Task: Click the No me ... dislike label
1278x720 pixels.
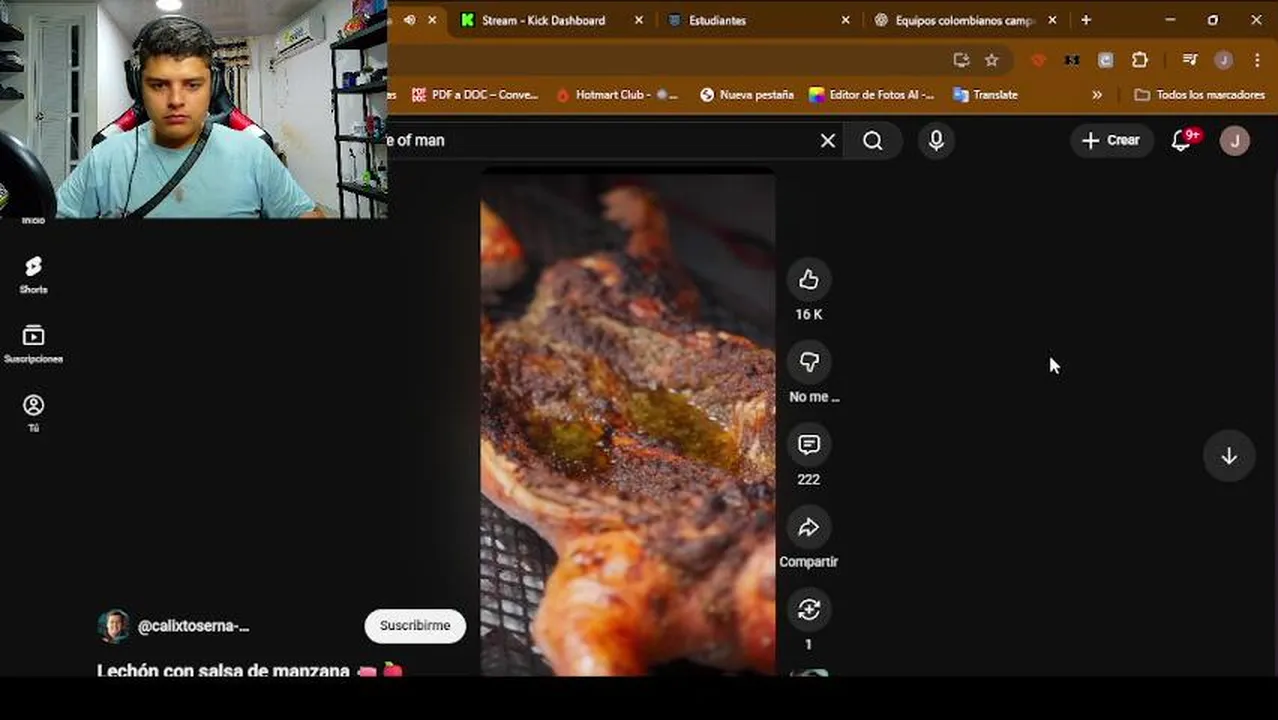Action: pyautogui.click(x=814, y=397)
